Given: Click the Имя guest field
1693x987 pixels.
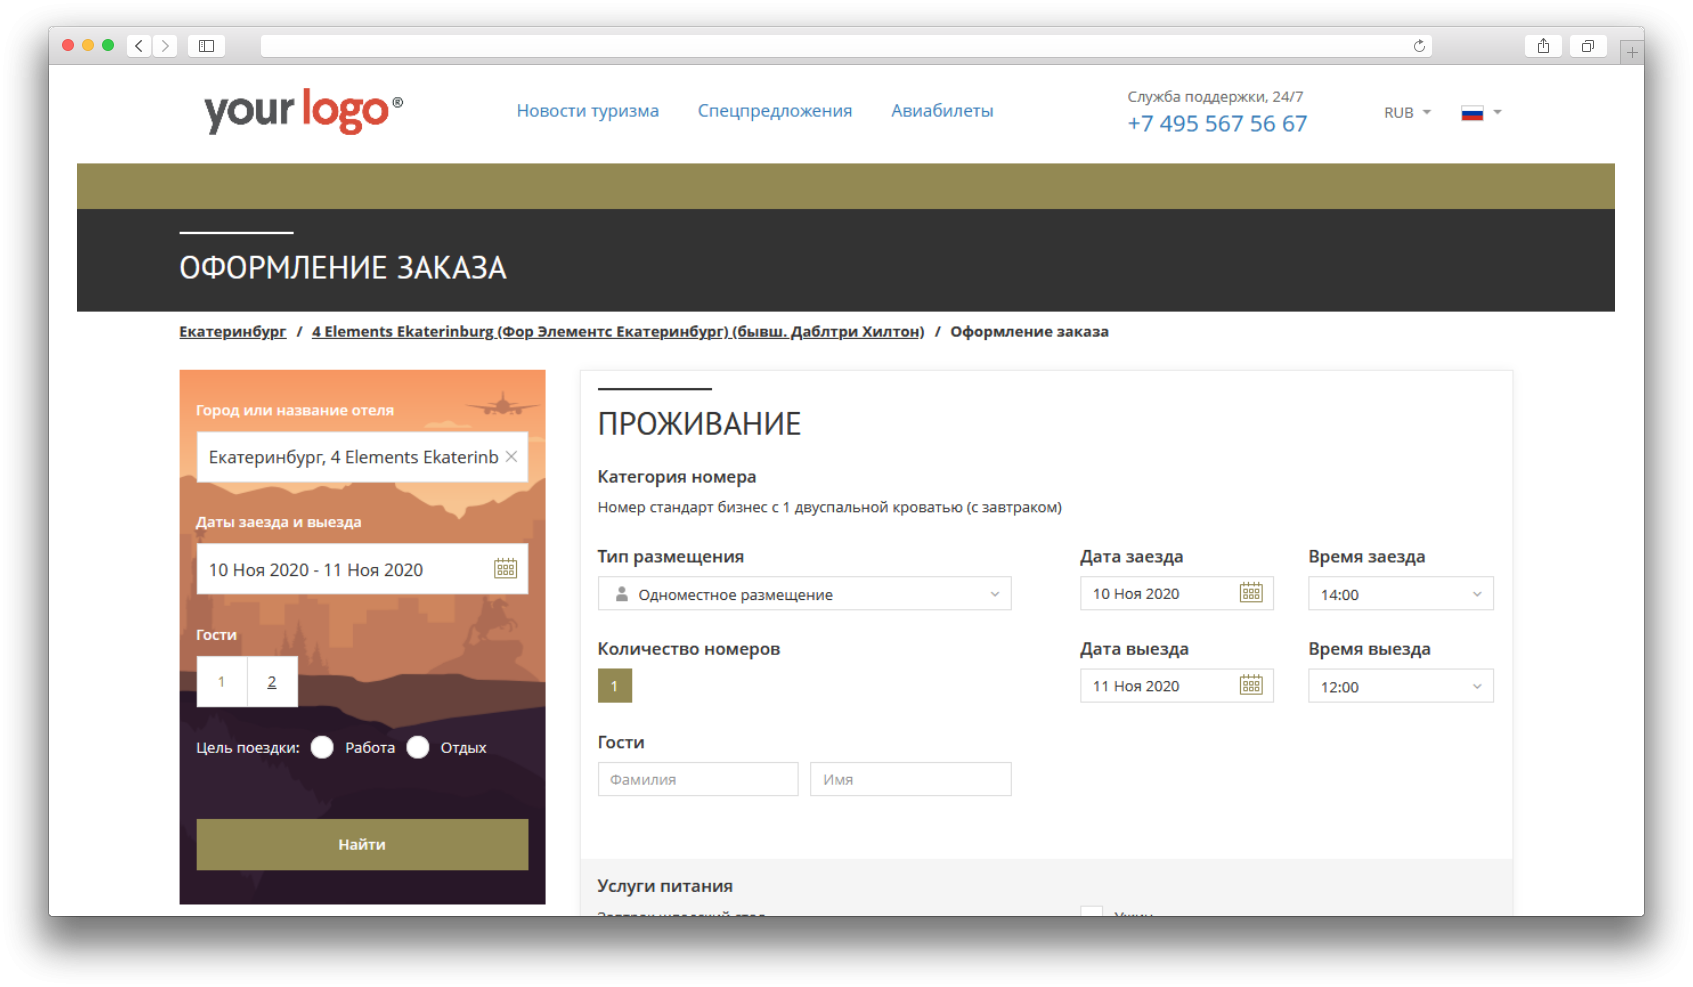Looking at the screenshot, I should point(910,779).
